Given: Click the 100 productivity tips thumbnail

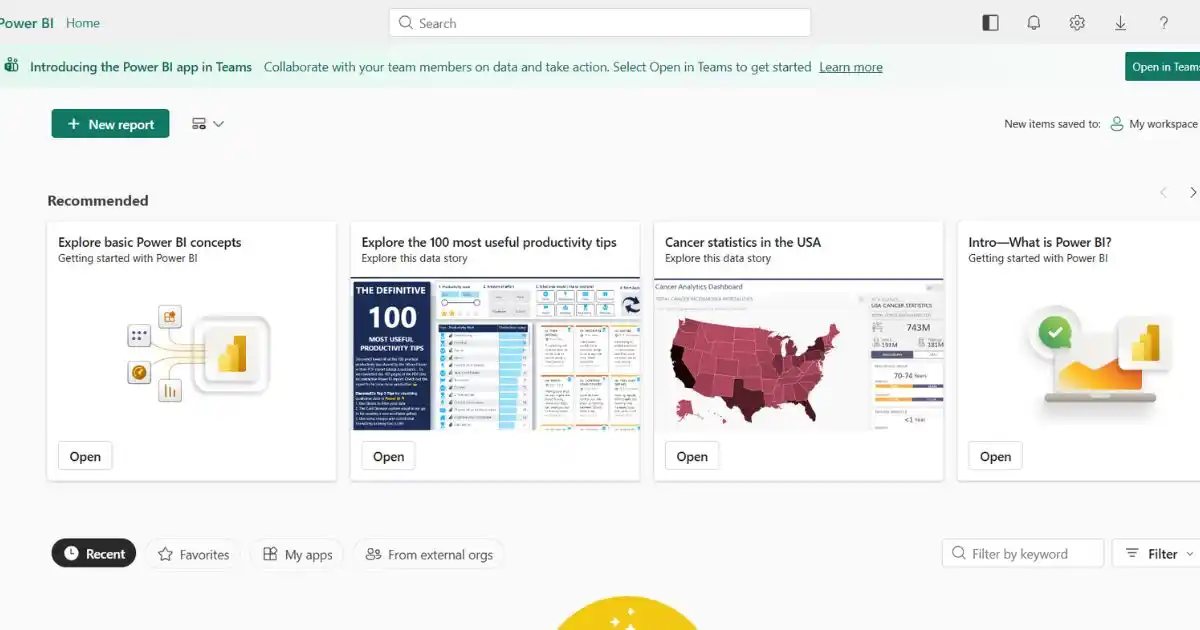Looking at the screenshot, I should (495, 355).
